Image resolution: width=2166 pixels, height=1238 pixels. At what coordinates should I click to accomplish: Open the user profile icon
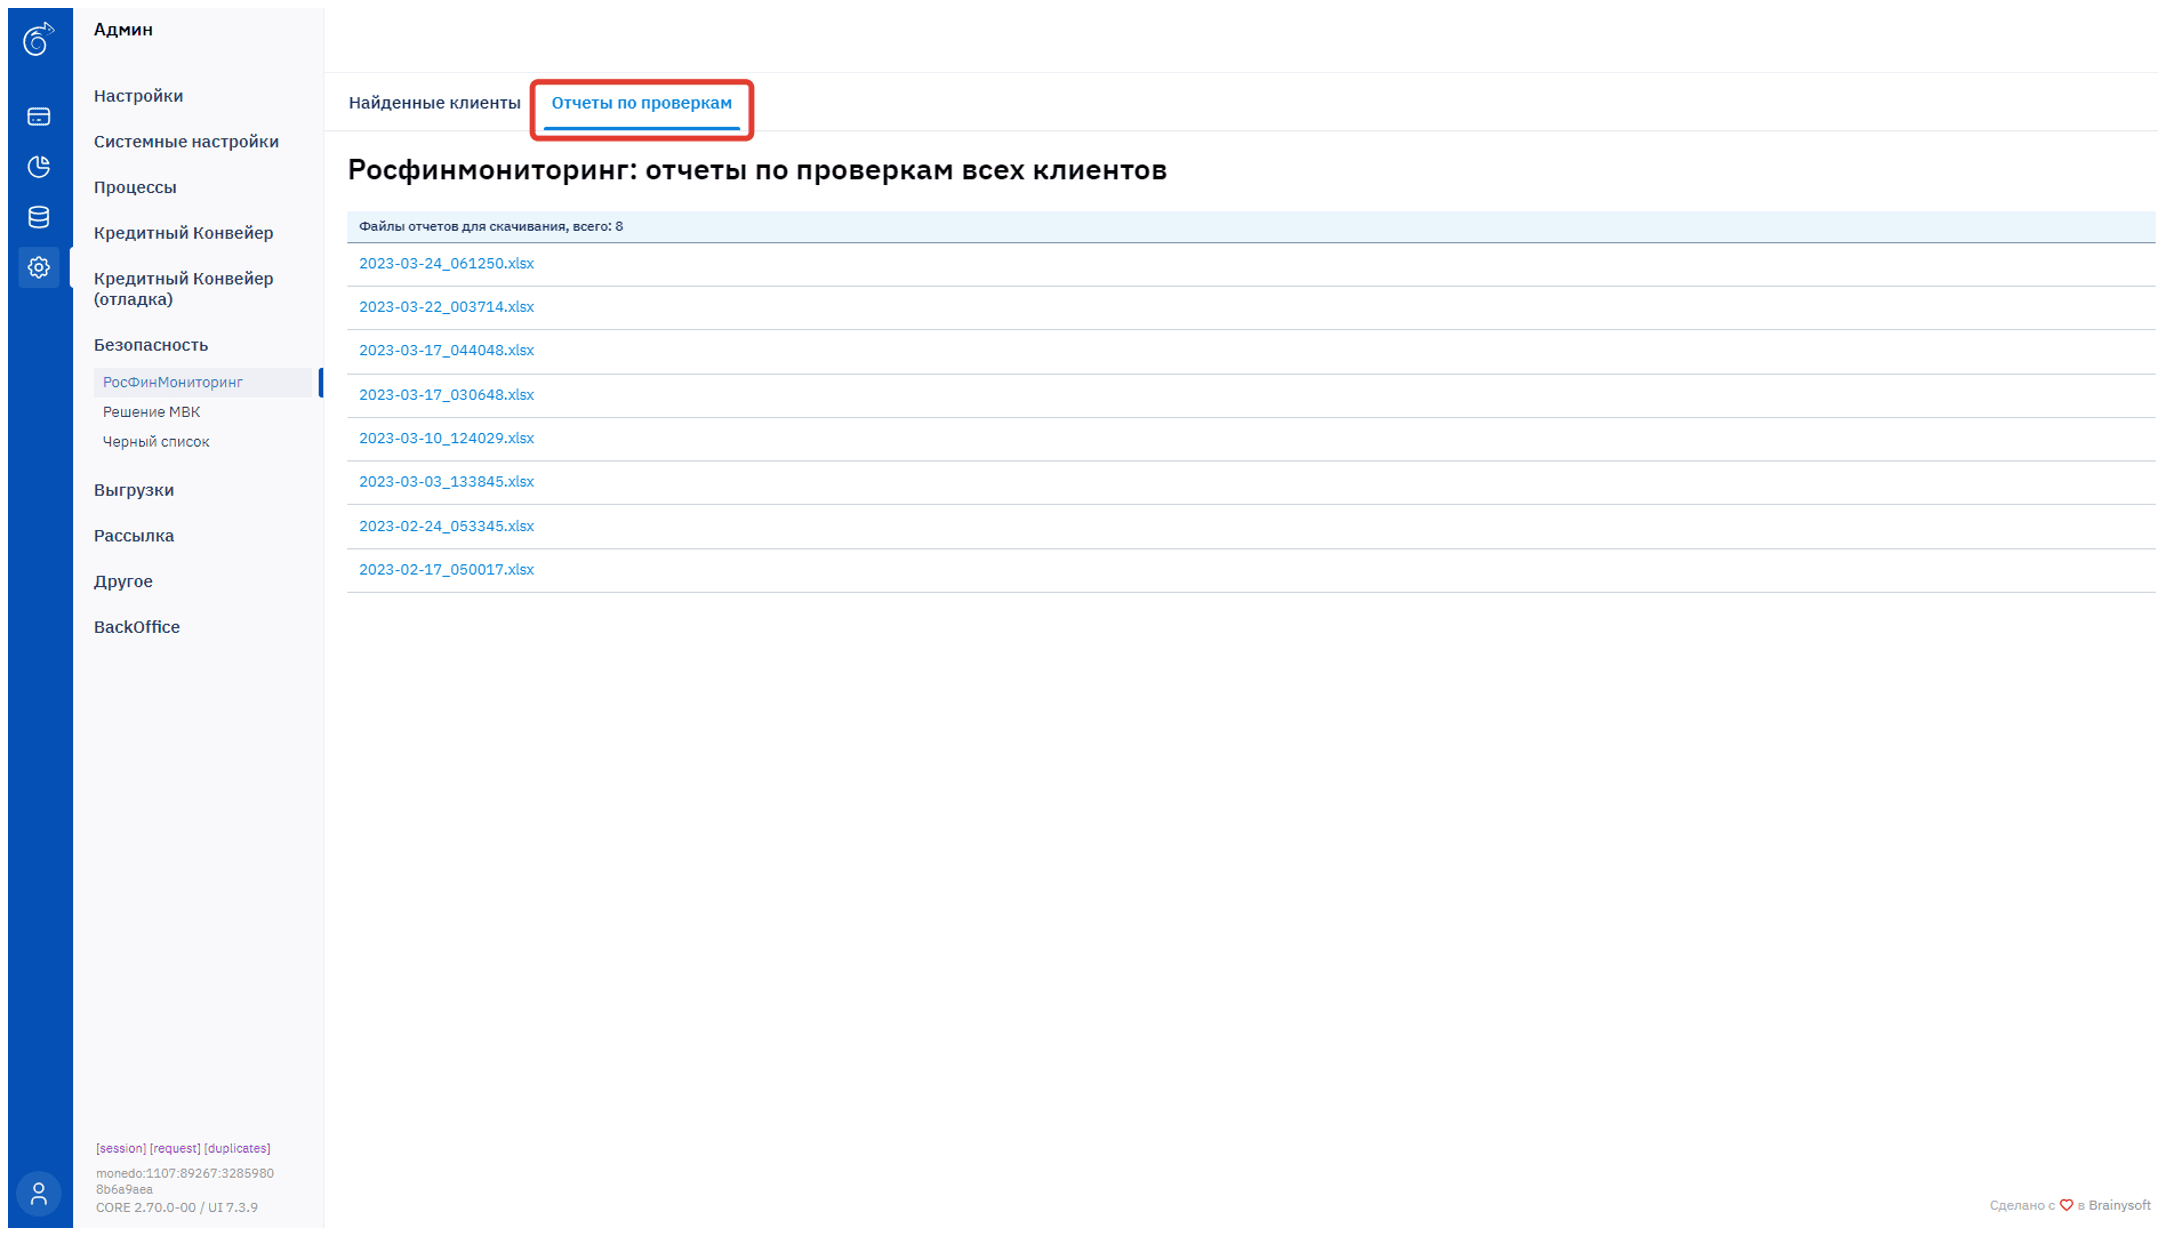click(x=39, y=1193)
